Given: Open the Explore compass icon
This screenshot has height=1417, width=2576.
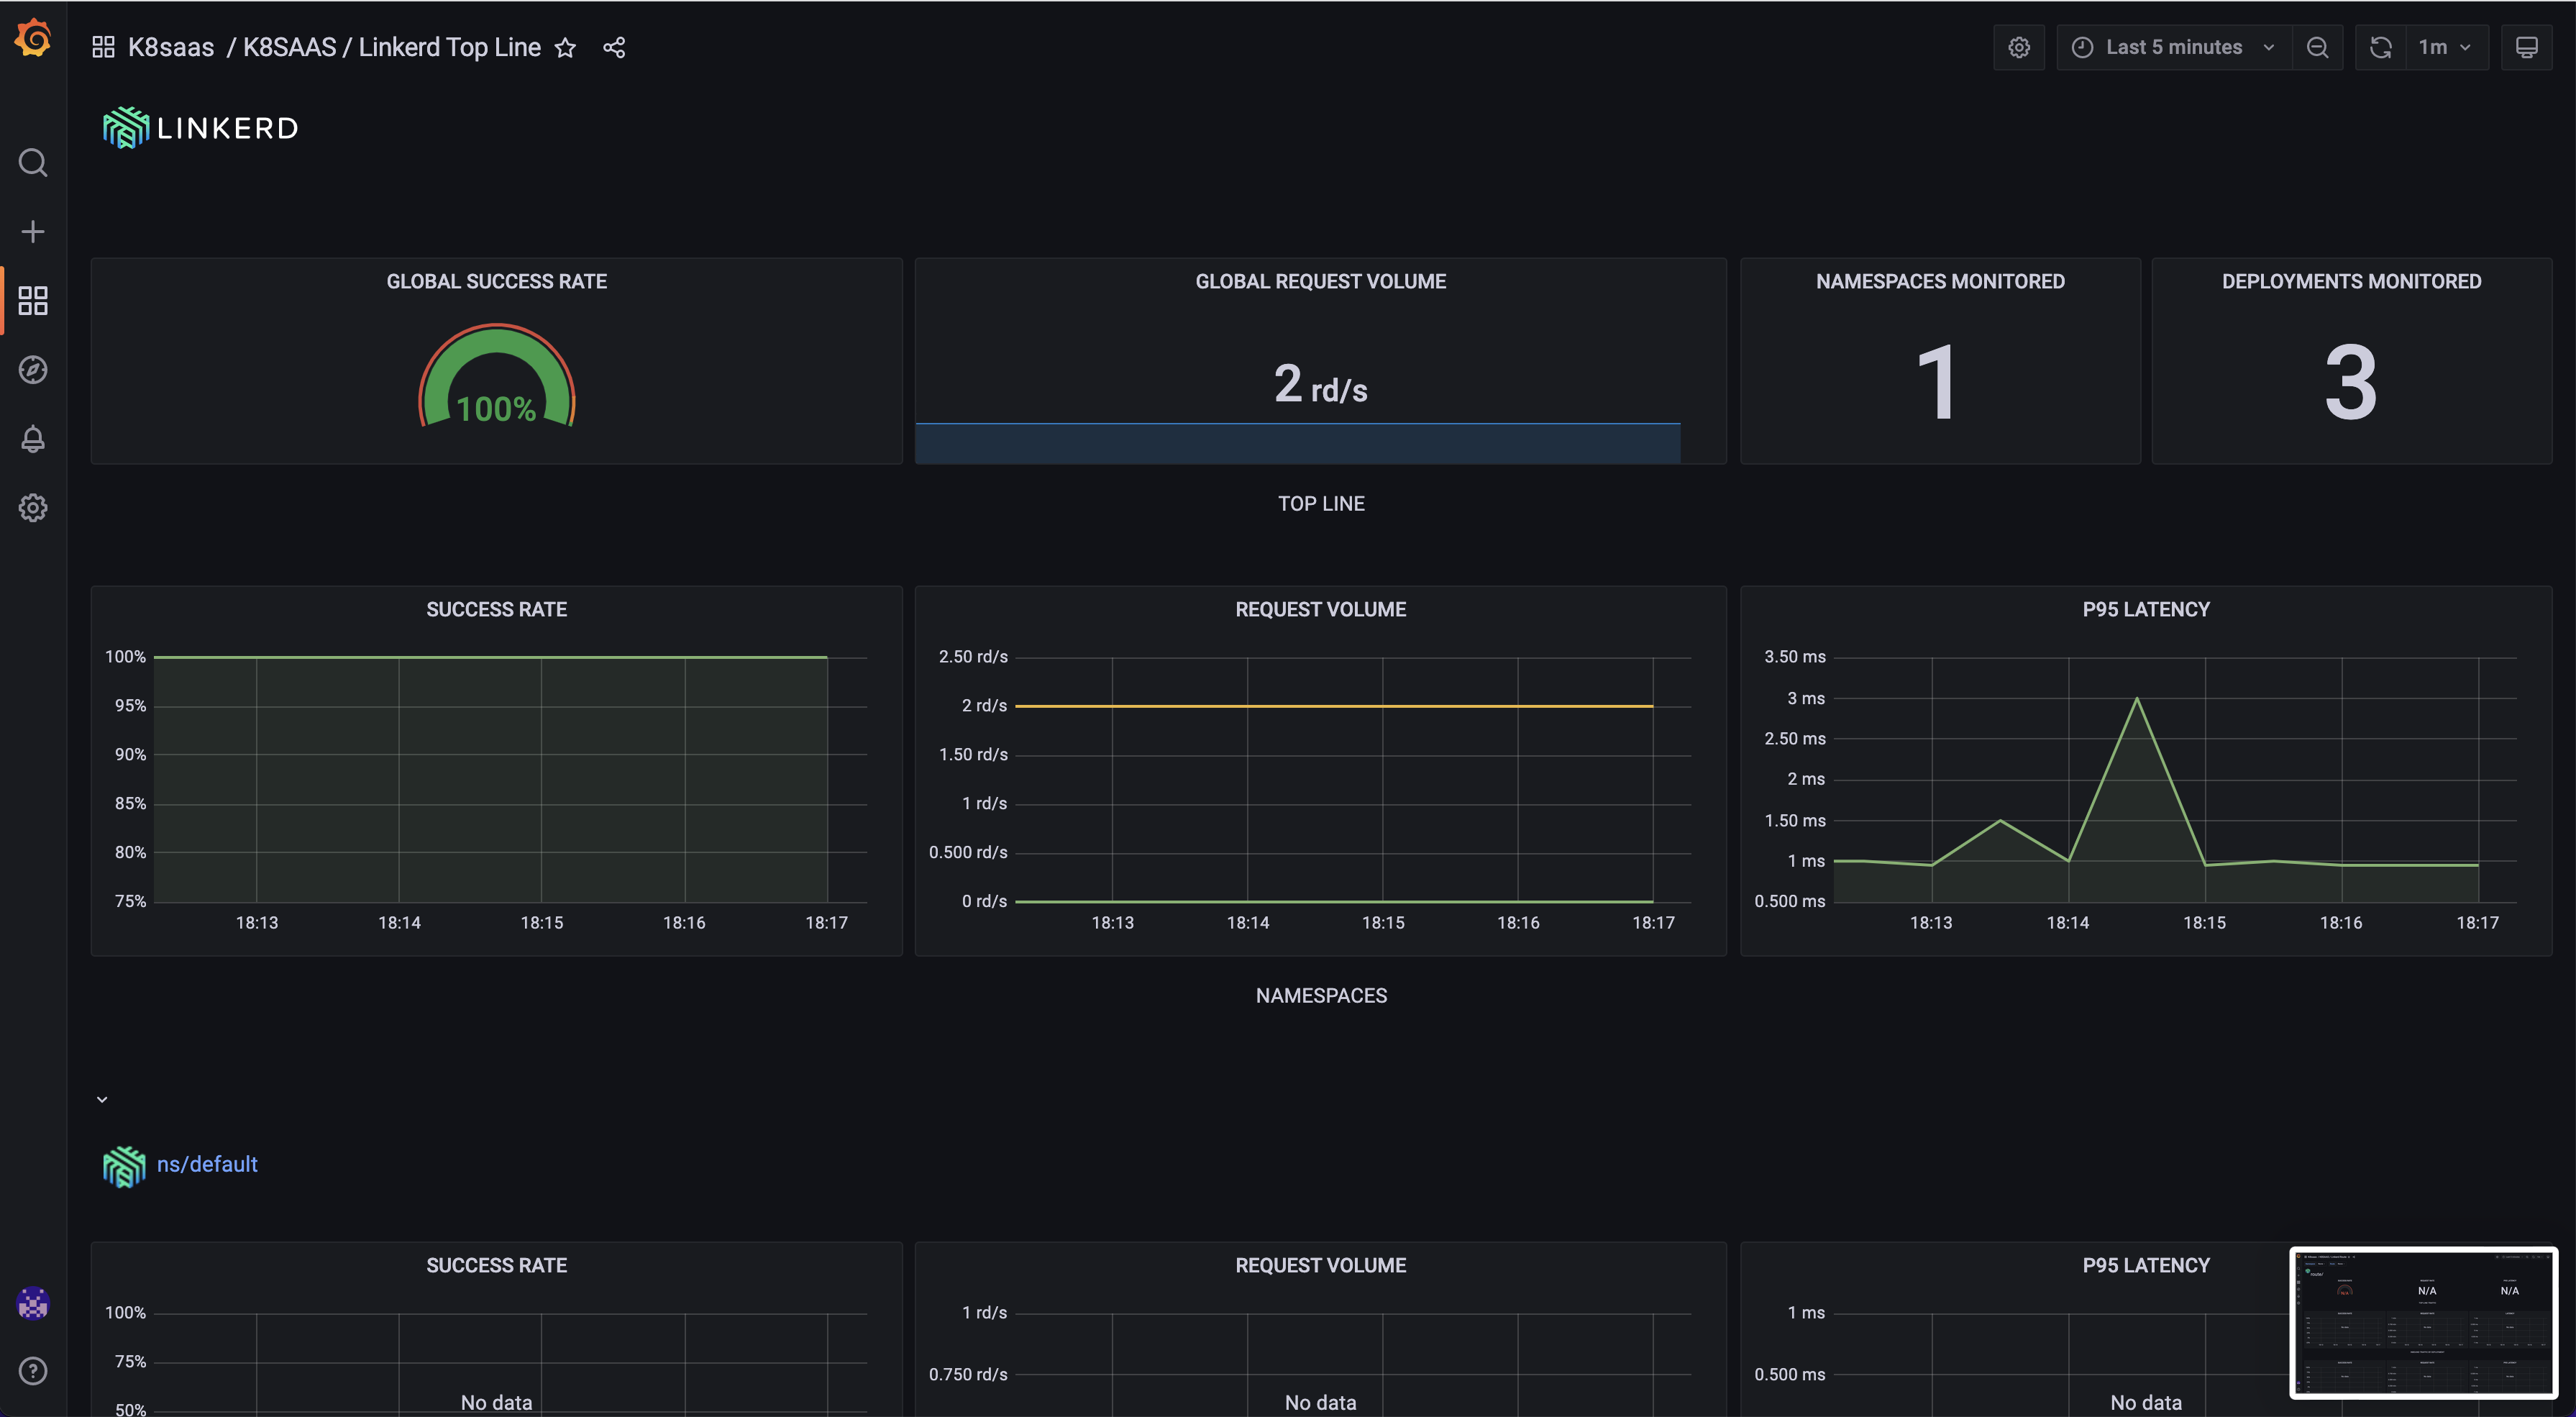Looking at the screenshot, I should pyautogui.click(x=33, y=370).
